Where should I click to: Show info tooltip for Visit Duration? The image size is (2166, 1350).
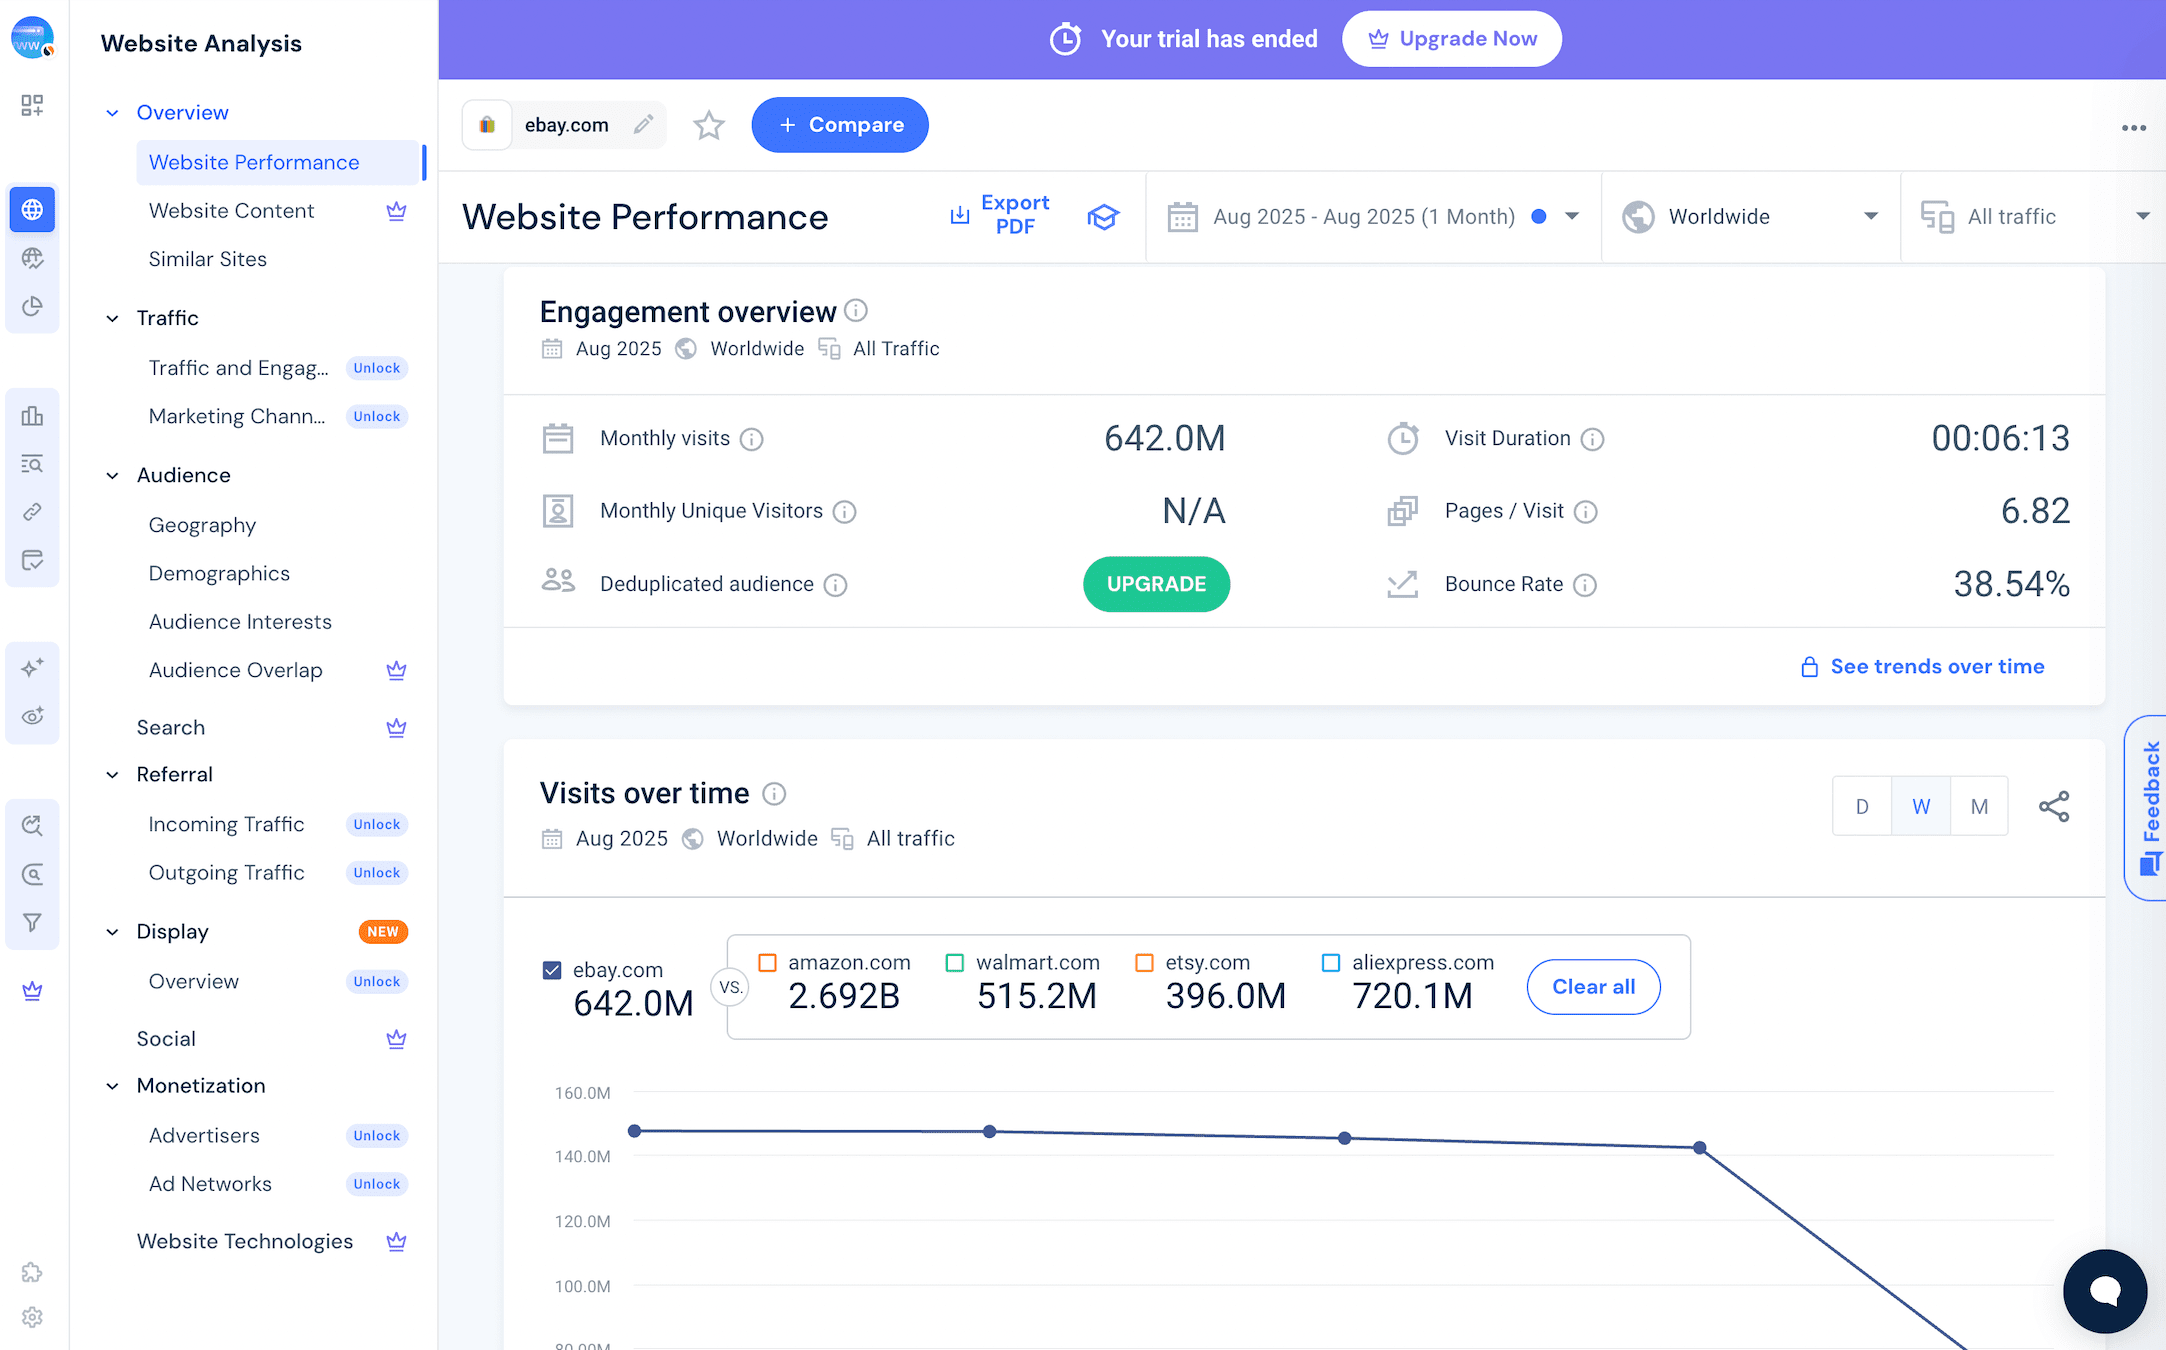click(1593, 439)
